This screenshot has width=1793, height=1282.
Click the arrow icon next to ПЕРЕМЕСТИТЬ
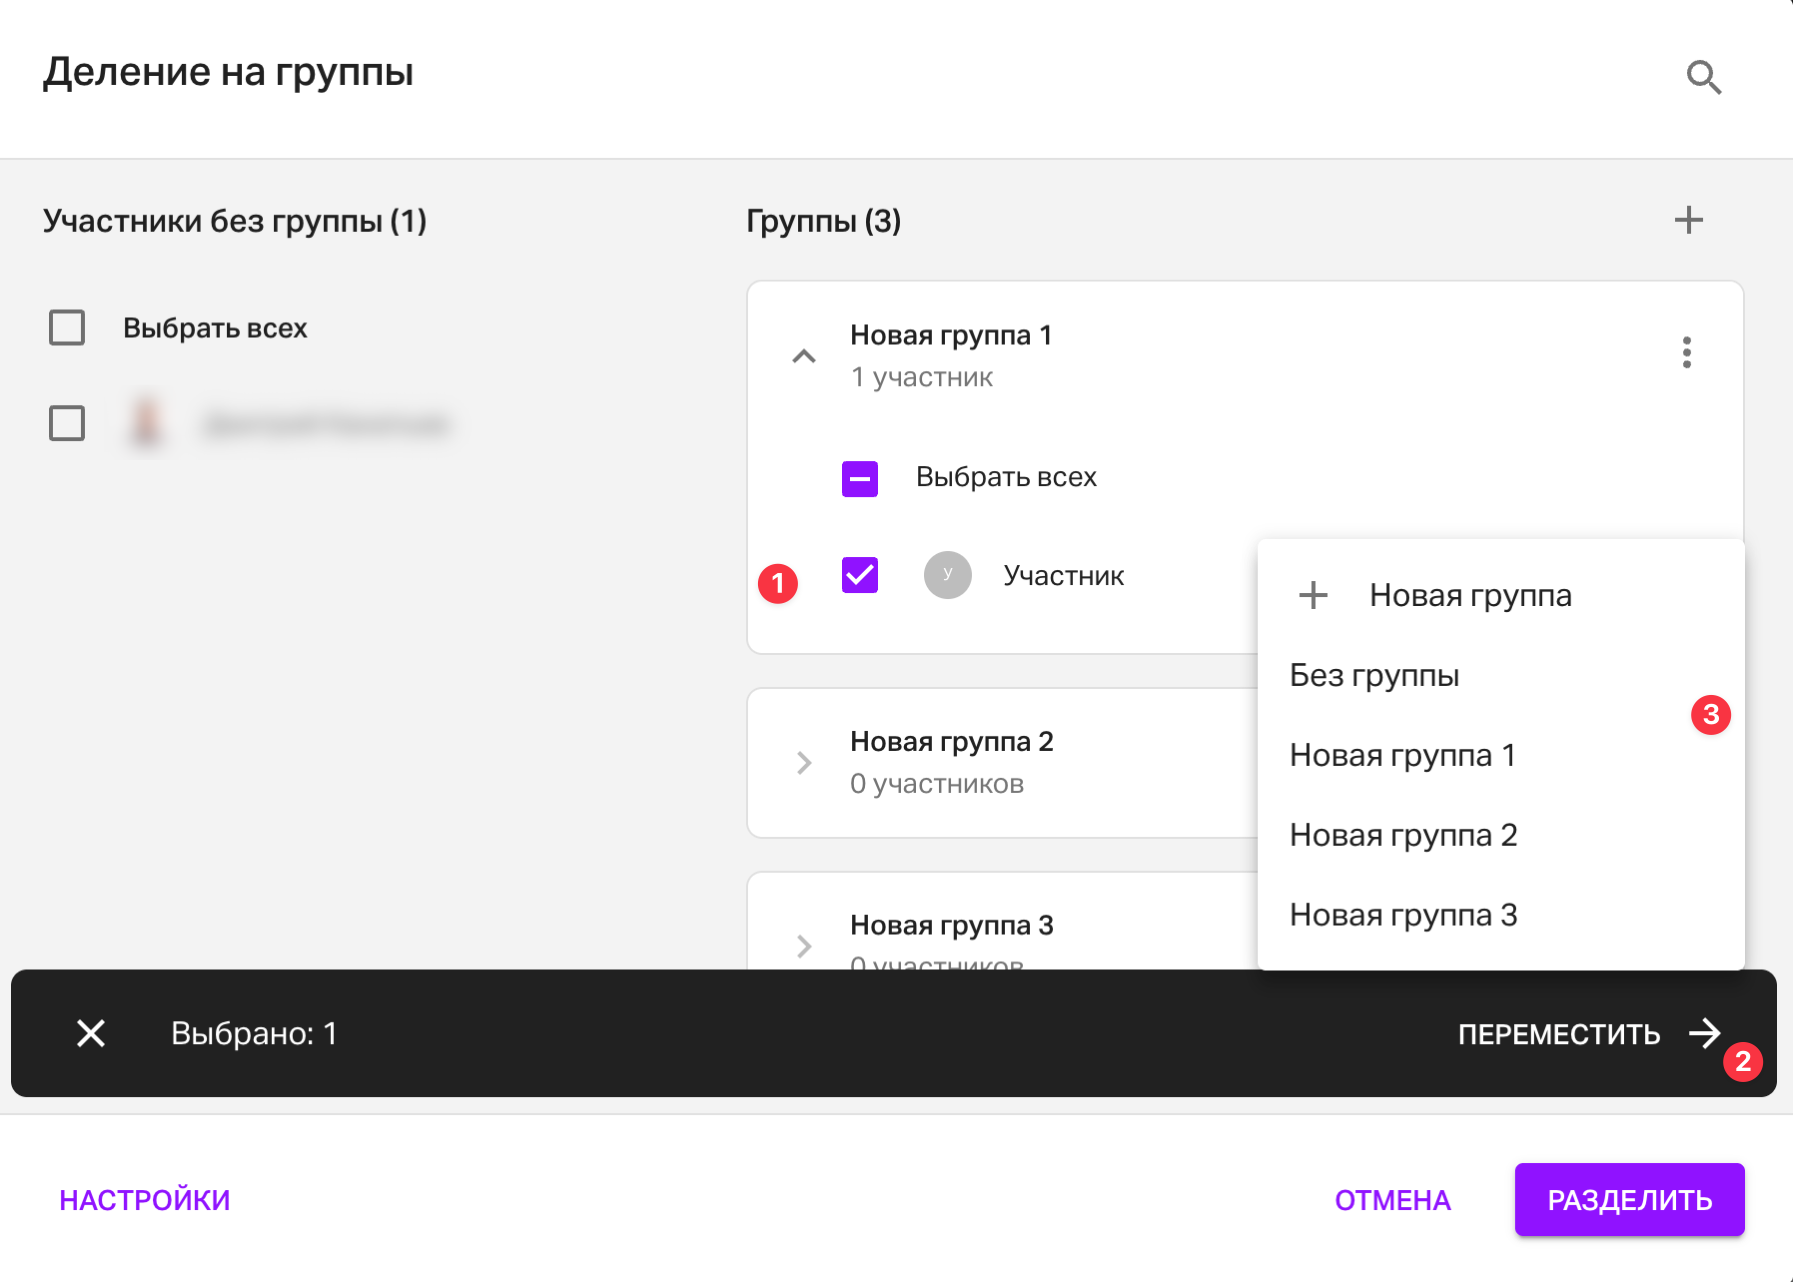click(1704, 1033)
